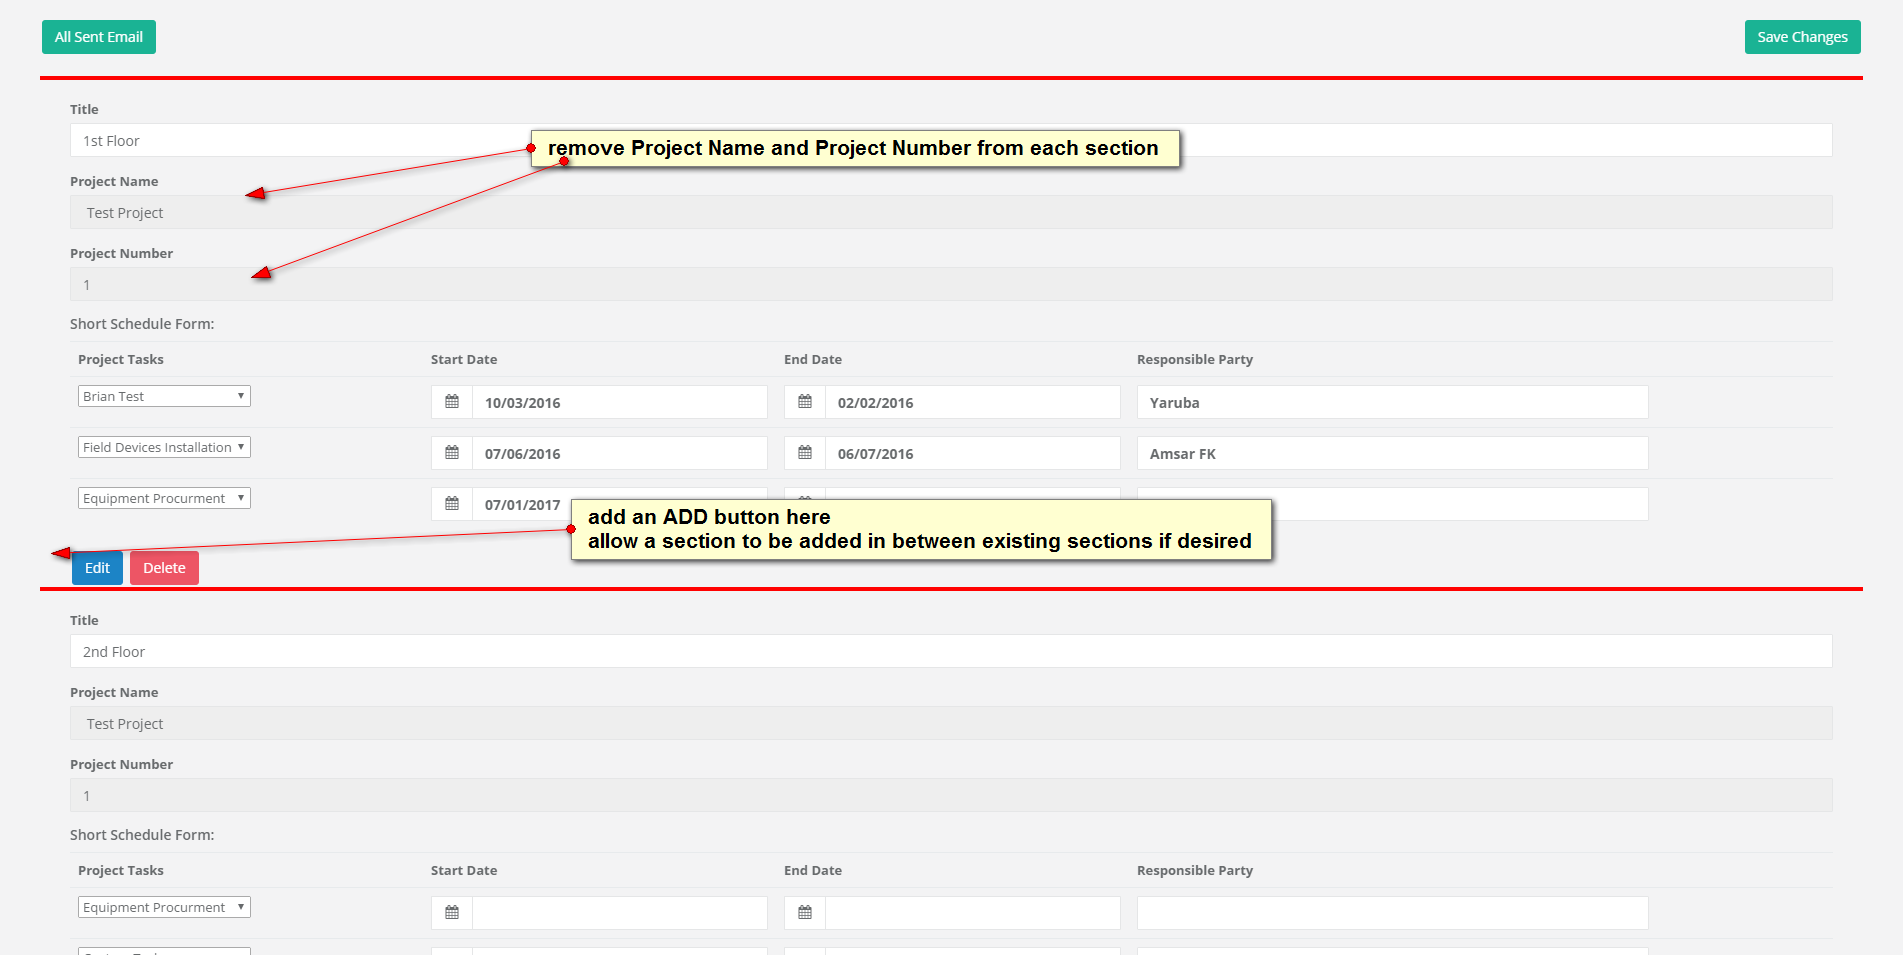Click Responsible Party header in 1st Floor section
Screen dimensions: 1903x955
[1195, 359]
